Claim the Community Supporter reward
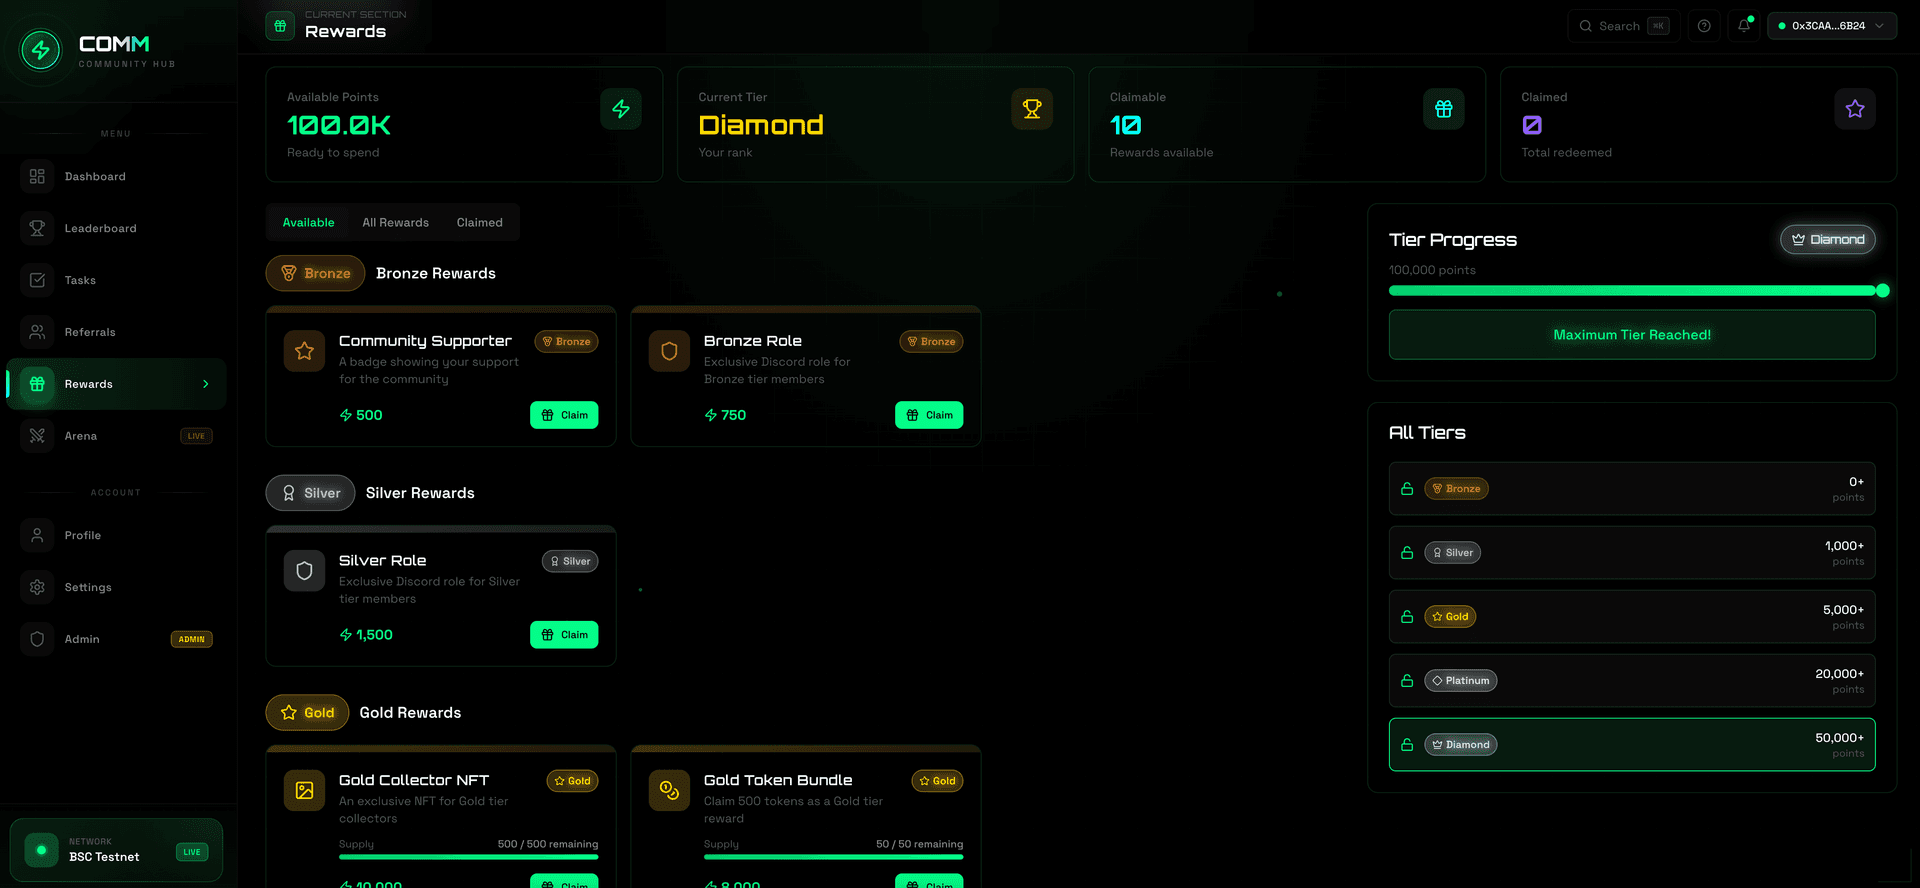1920x888 pixels. pyautogui.click(x=564, y=415)
